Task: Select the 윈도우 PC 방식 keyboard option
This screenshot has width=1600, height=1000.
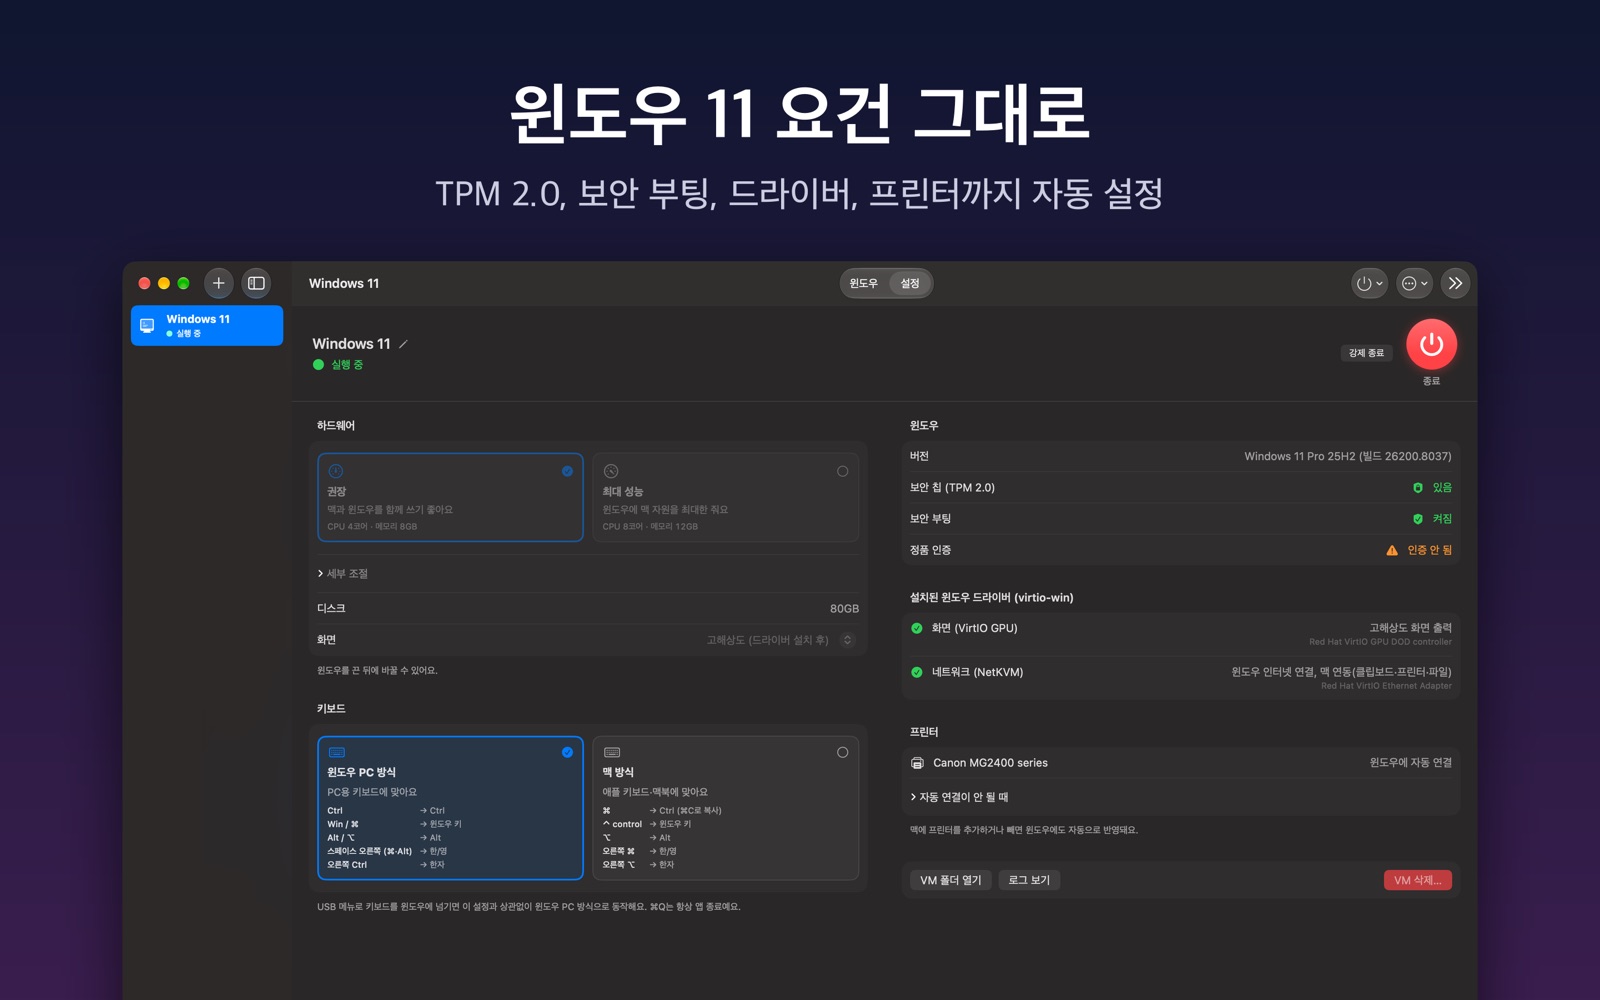Action: pos(450,808)
